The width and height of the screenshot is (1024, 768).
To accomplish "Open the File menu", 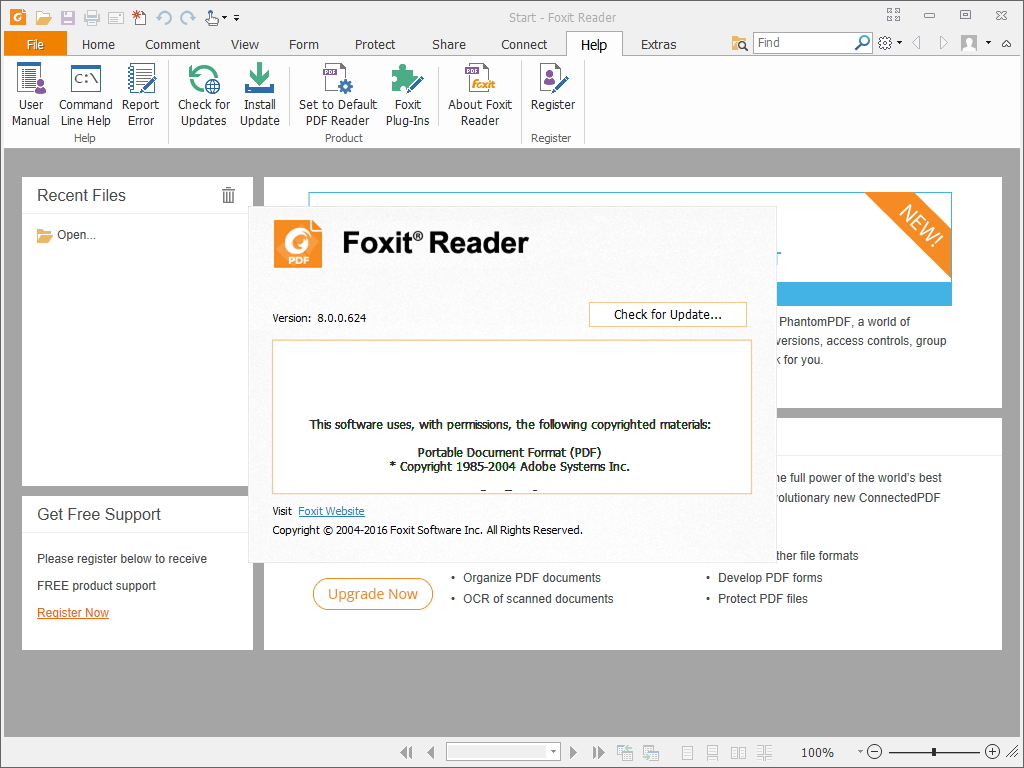I will click(x=35, y=44).
